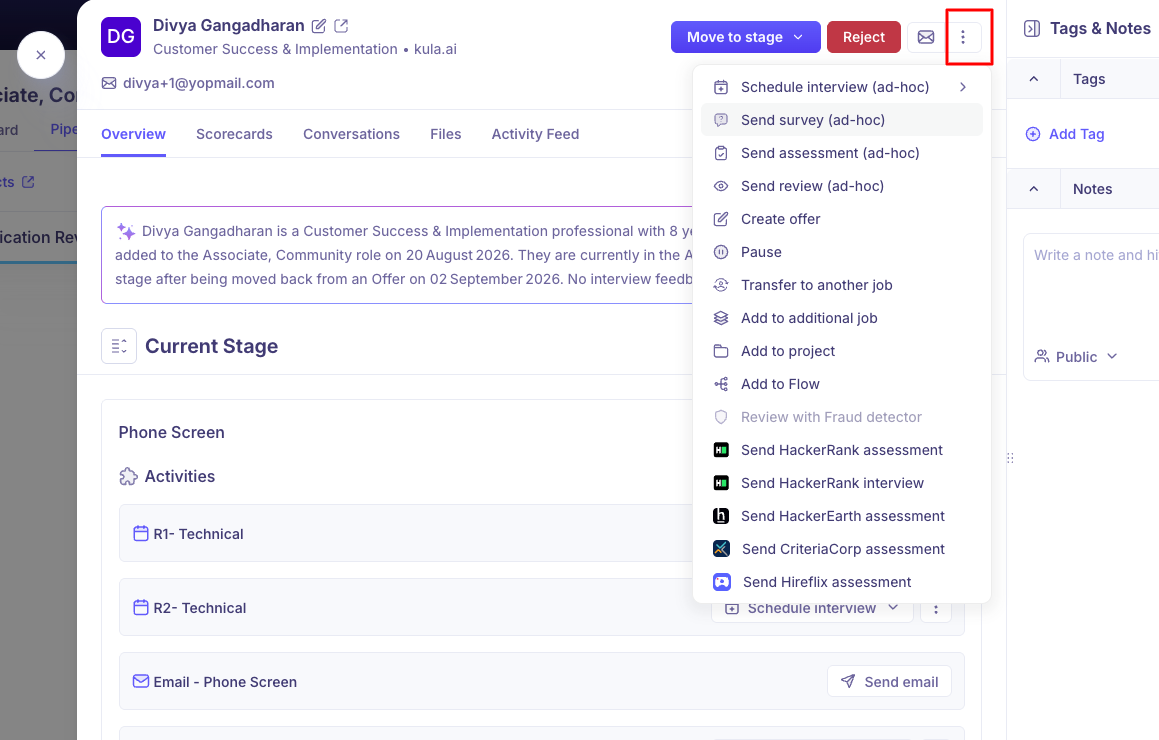Click the Current Stage list toggle icon
1159x740 pixels.
pos(119,346)
